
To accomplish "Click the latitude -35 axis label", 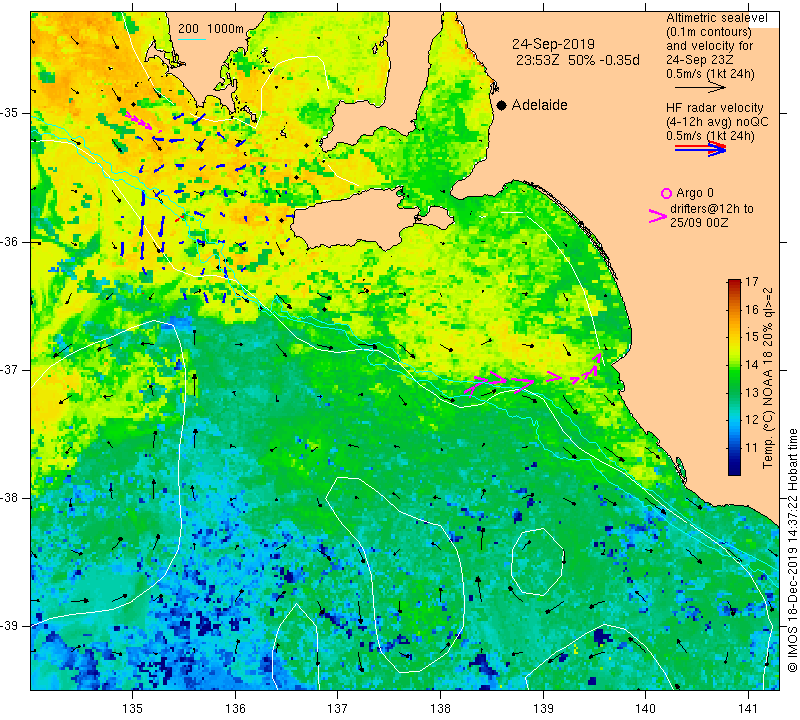I will click(x=11, y=113).
